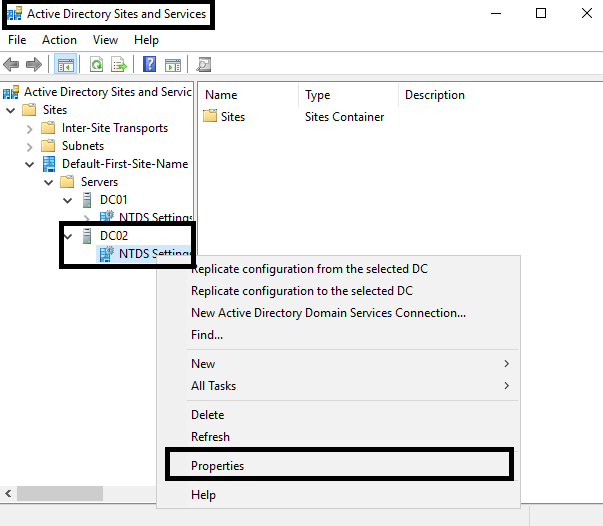Click NTDS Settings icon under DC01
The image size is (603, 526).
click(x=107, y=216)
